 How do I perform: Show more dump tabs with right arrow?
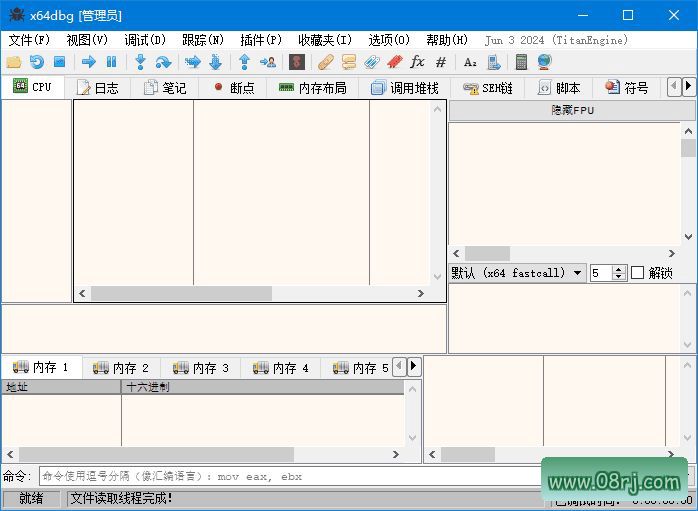414,366
